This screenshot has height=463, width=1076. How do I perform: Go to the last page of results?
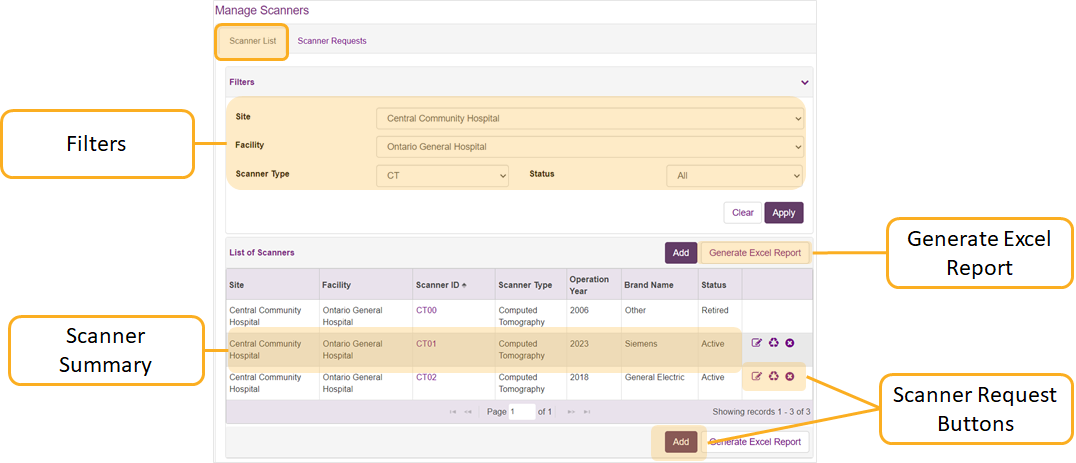tap(587, 412)
